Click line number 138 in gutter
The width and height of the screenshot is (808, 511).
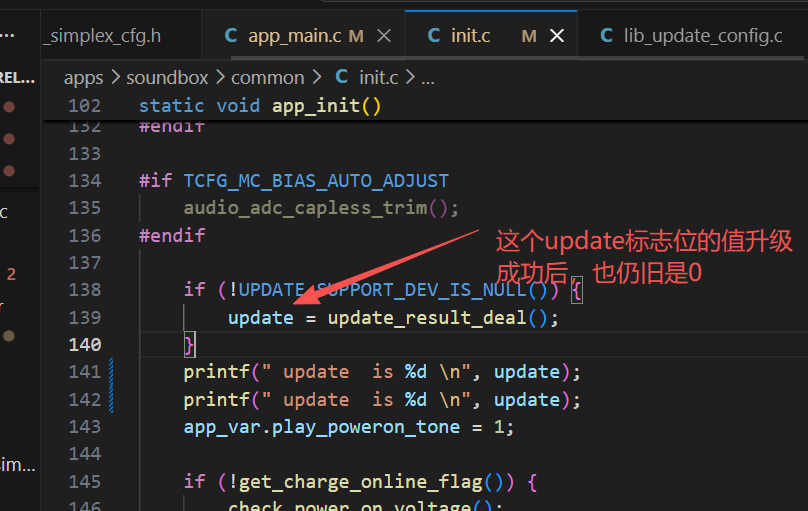pyautogui.click(x=85, y=290)
